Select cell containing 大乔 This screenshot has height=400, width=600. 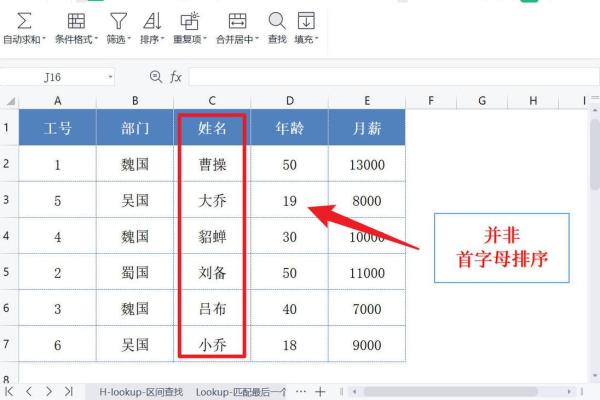click(212, 200)
